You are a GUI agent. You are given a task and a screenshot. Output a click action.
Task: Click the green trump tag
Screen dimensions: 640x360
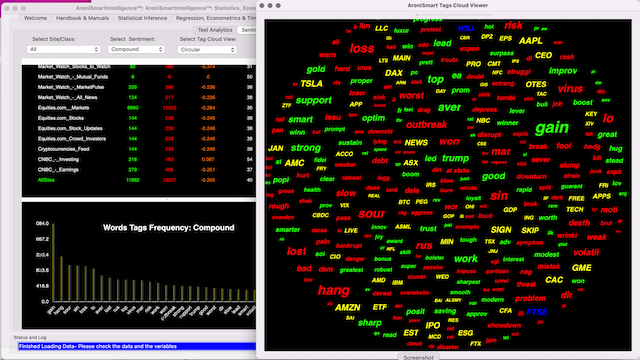coord(456,158)
